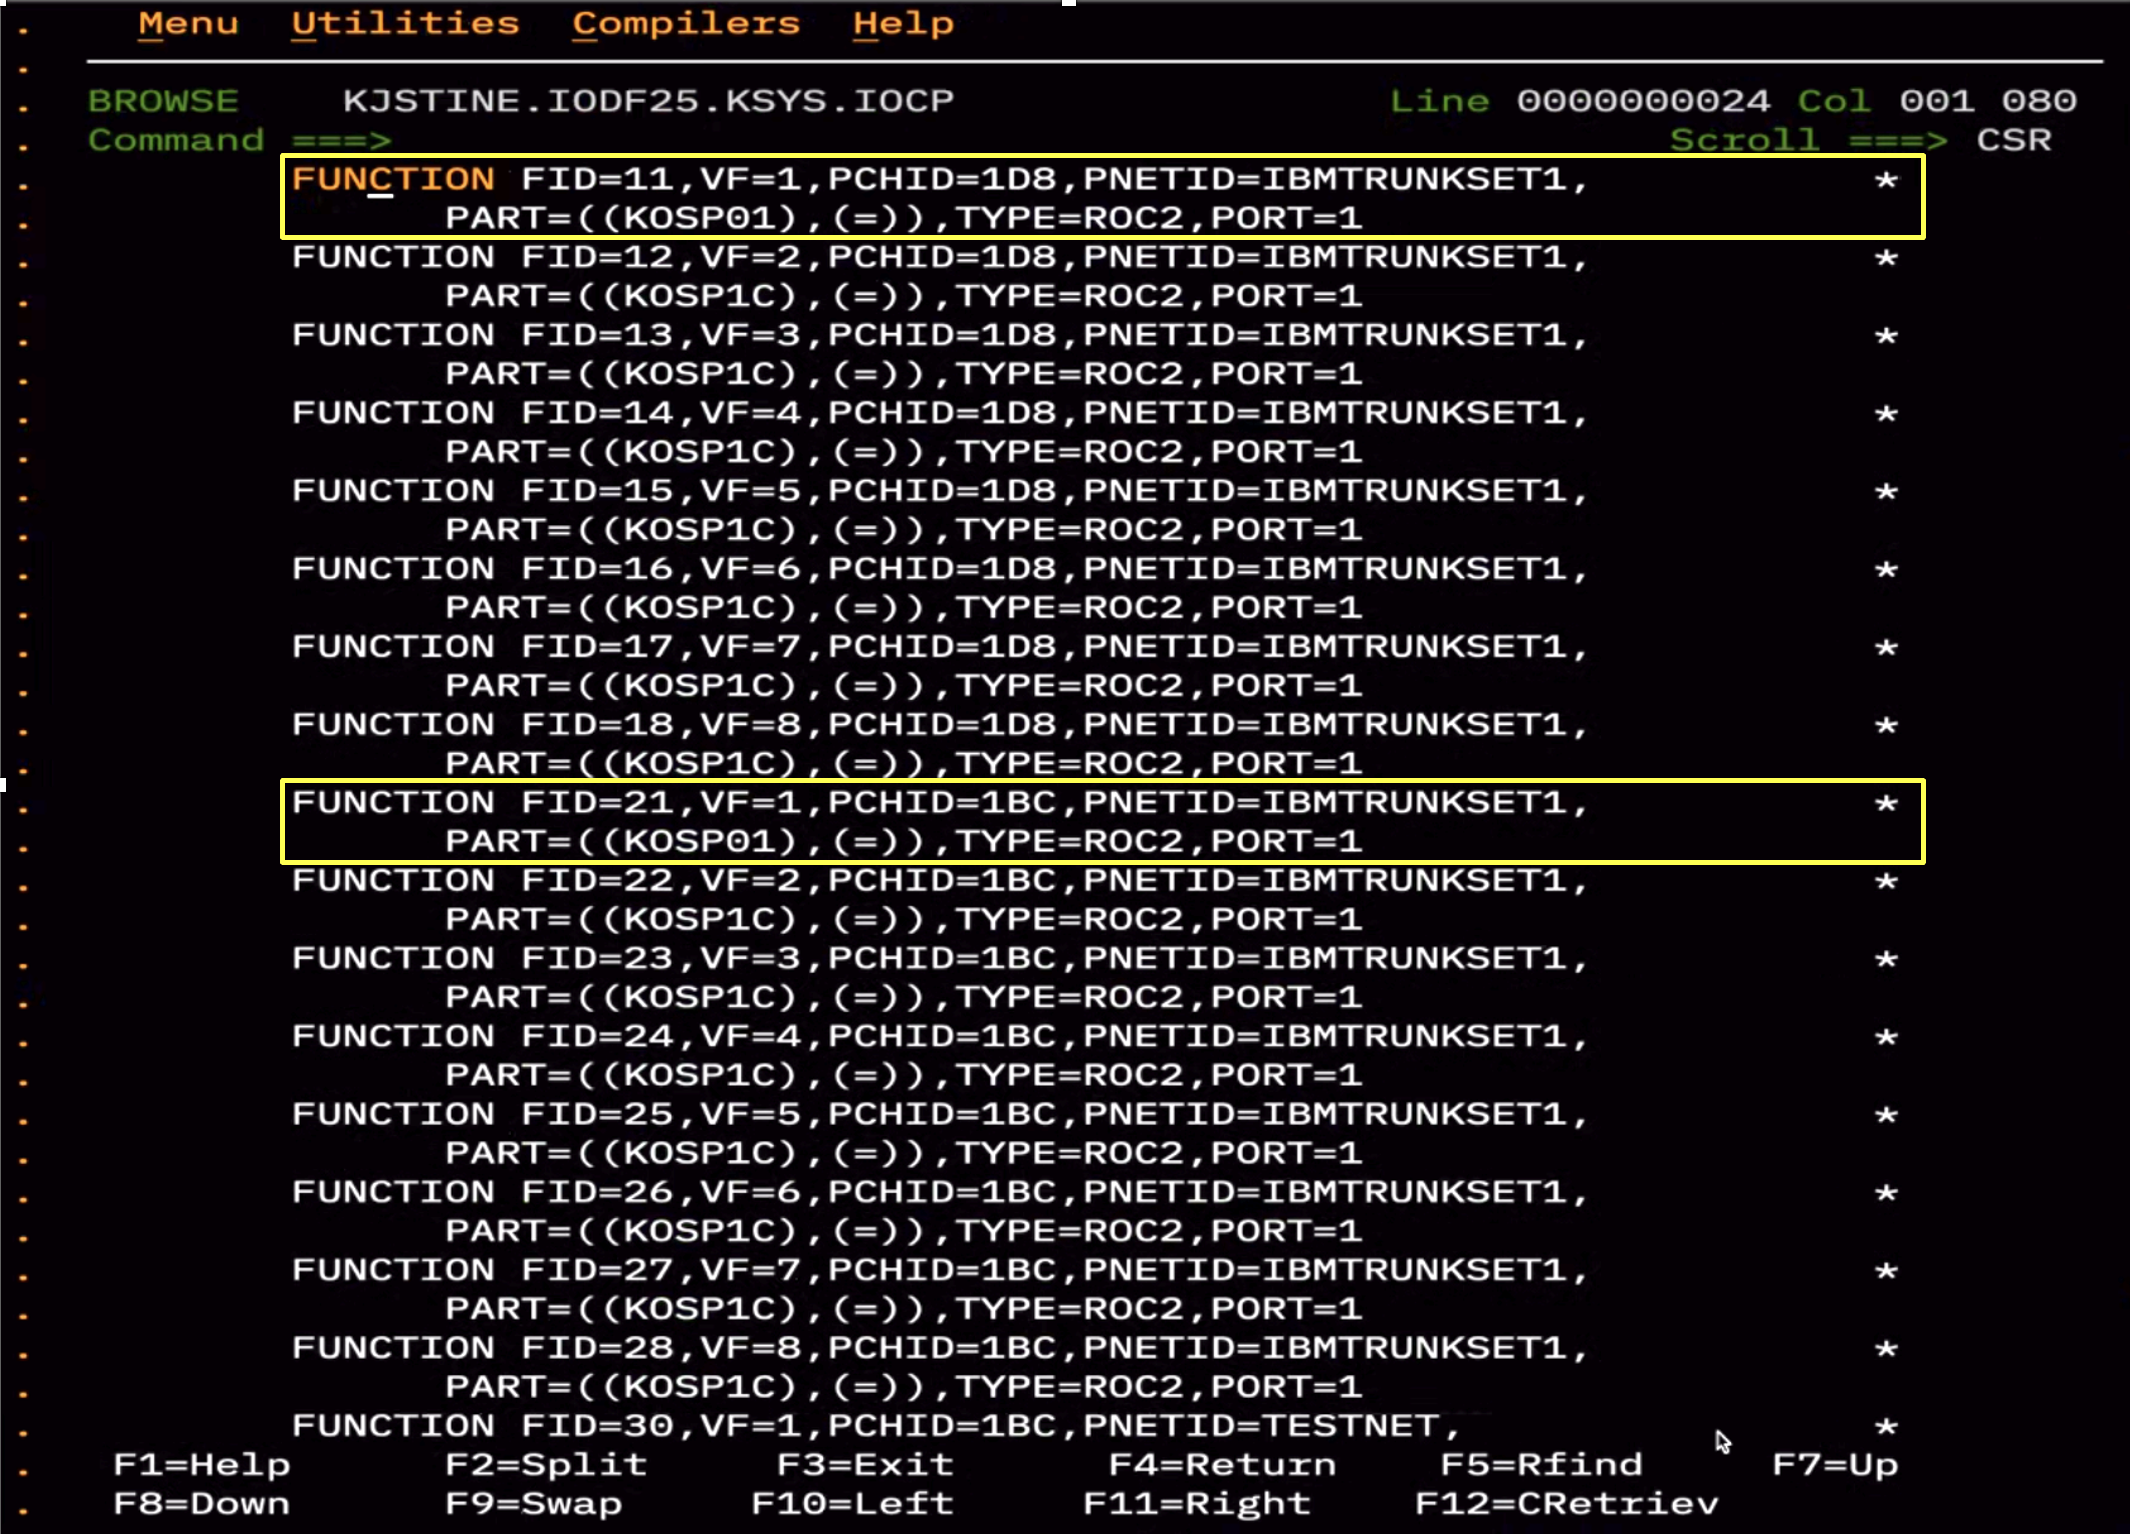Click line number 0000000024
The width and height of the screenshot is (2130, 1534).
pyautogui.click(x=1643, y=101)
